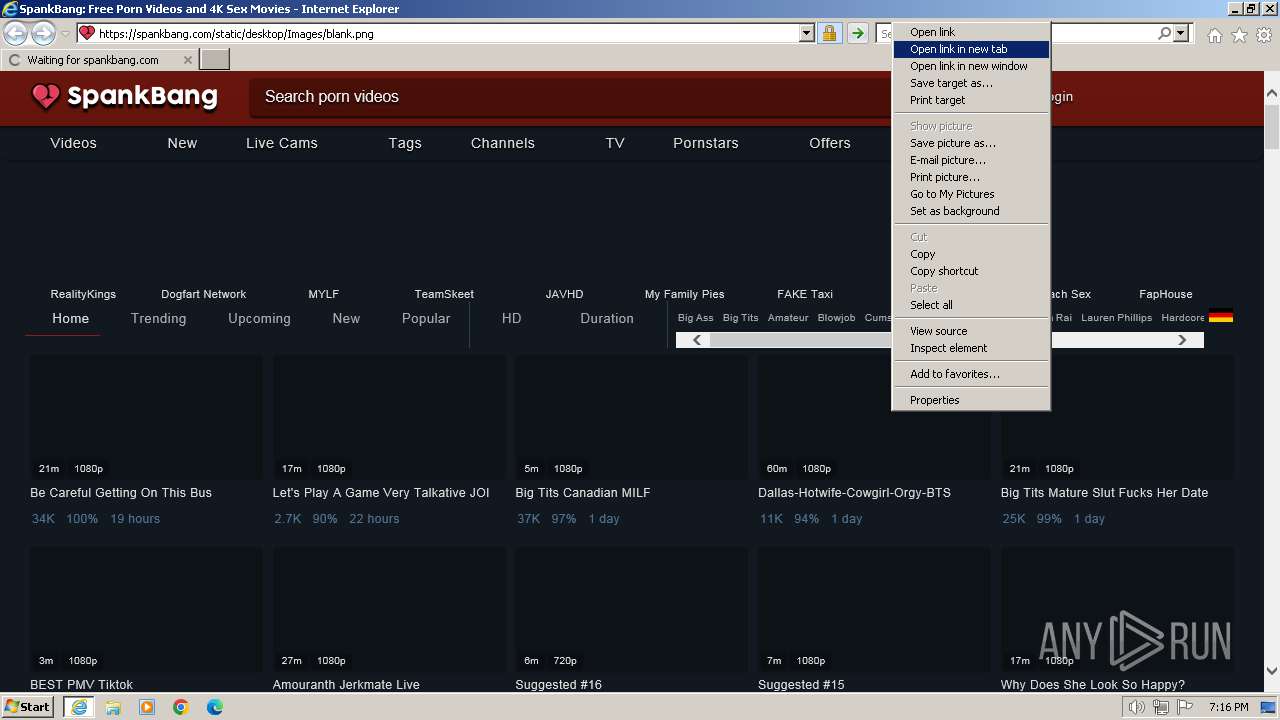Select 'View source' in context menu
This screenshot has height=720, width=1280.
971,331
